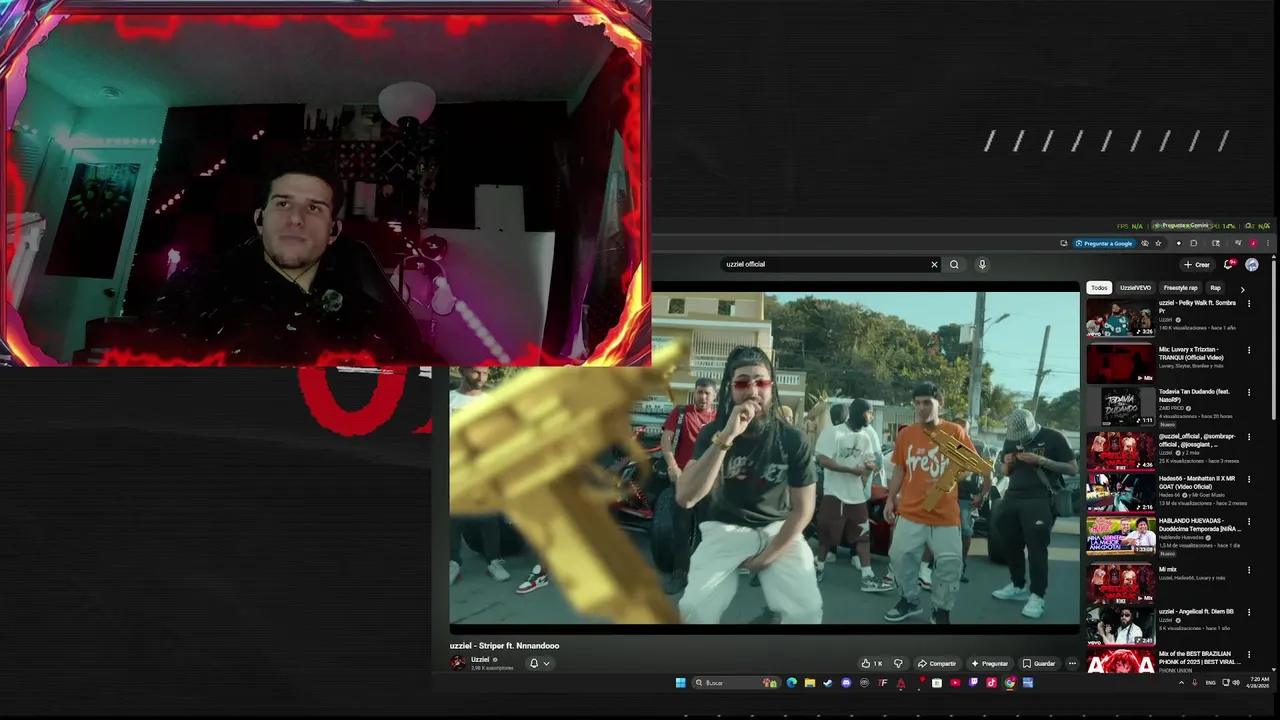Viewport: 1280px width, 720px height.
Task: Click video title 'uzziel - Striper ft. Nnnandooo'
Action: [504, 646]
